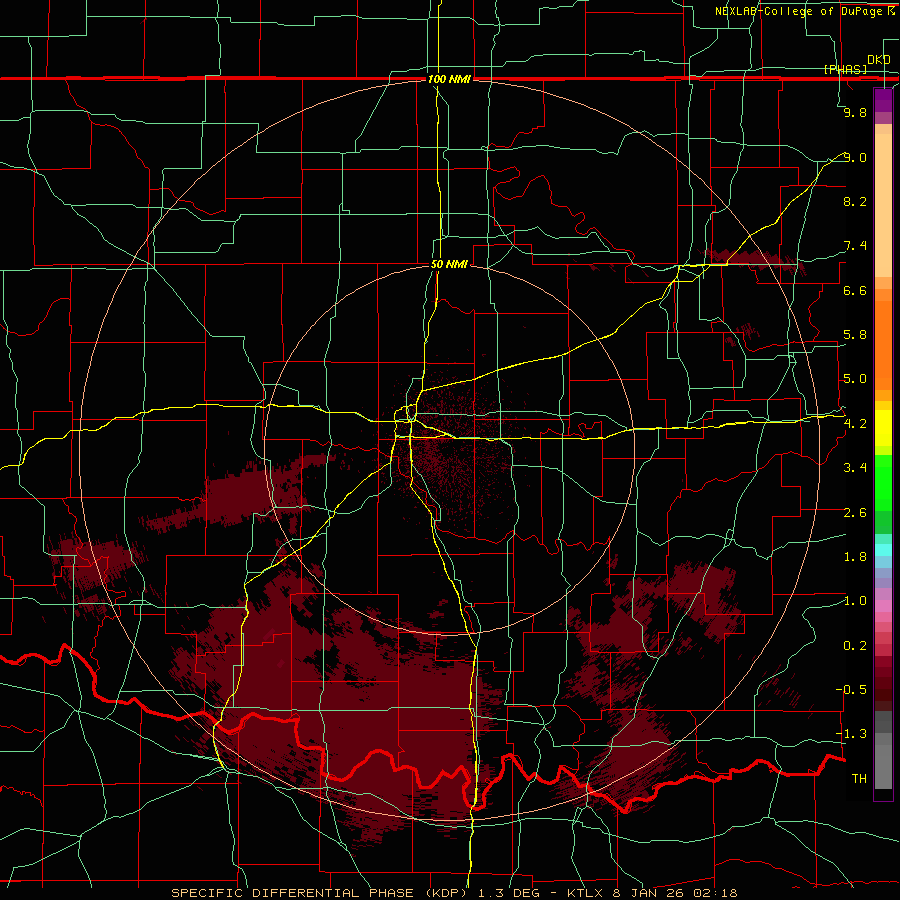Click the 9.8 value on the color scale

[855, 112]
